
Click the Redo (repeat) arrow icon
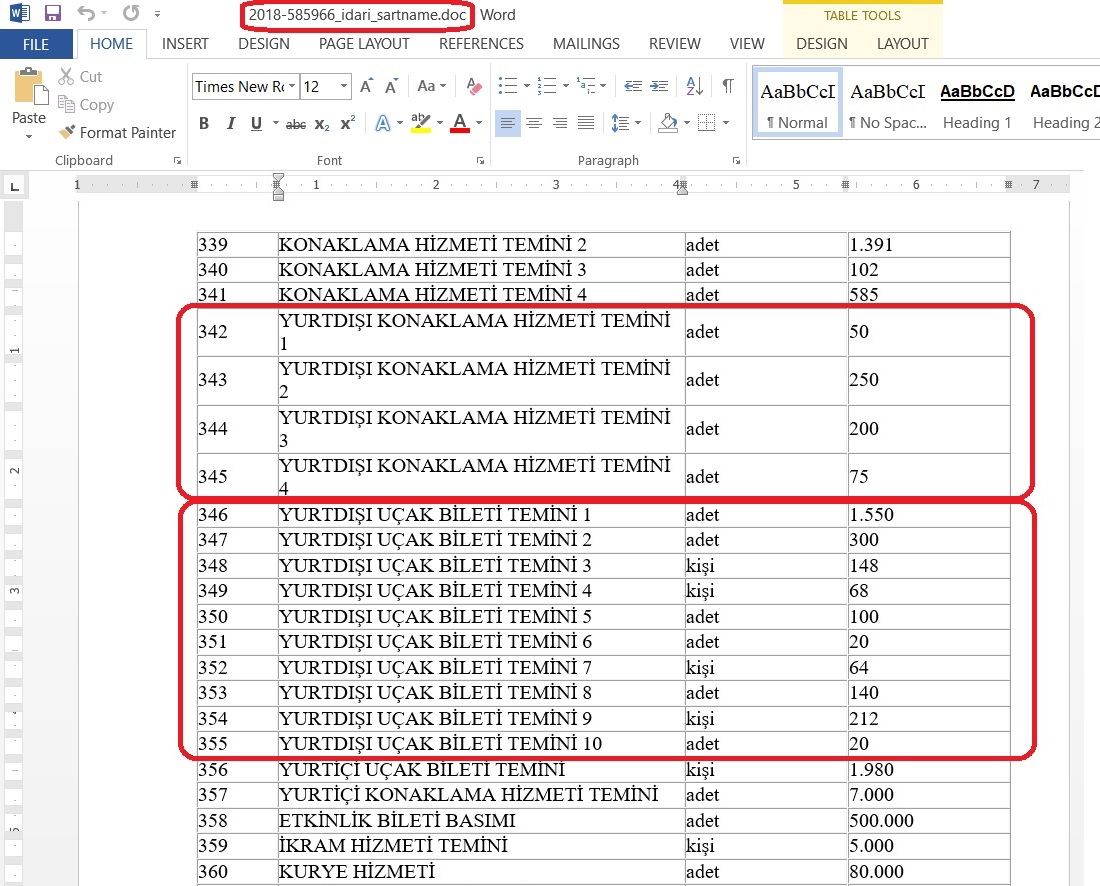(x=130, y=13)
